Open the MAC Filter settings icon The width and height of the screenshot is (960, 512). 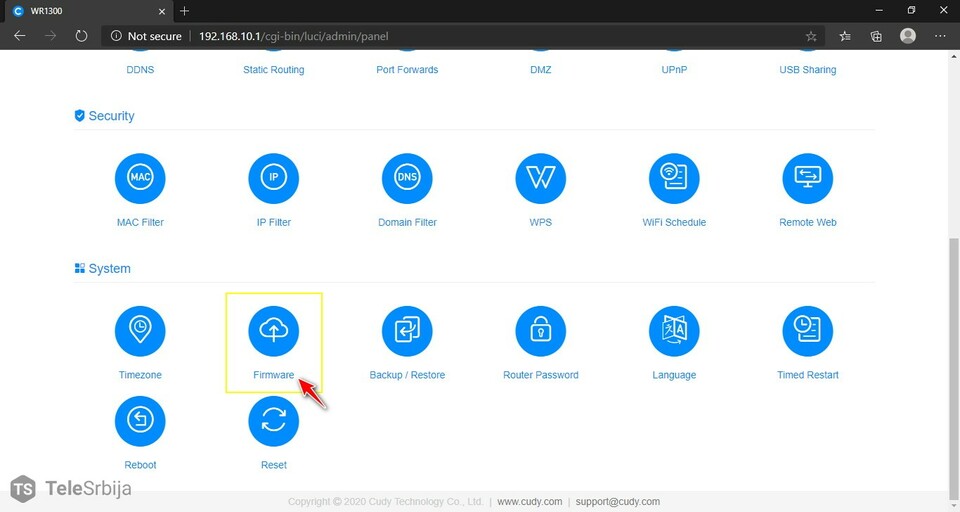click(140, 179)
